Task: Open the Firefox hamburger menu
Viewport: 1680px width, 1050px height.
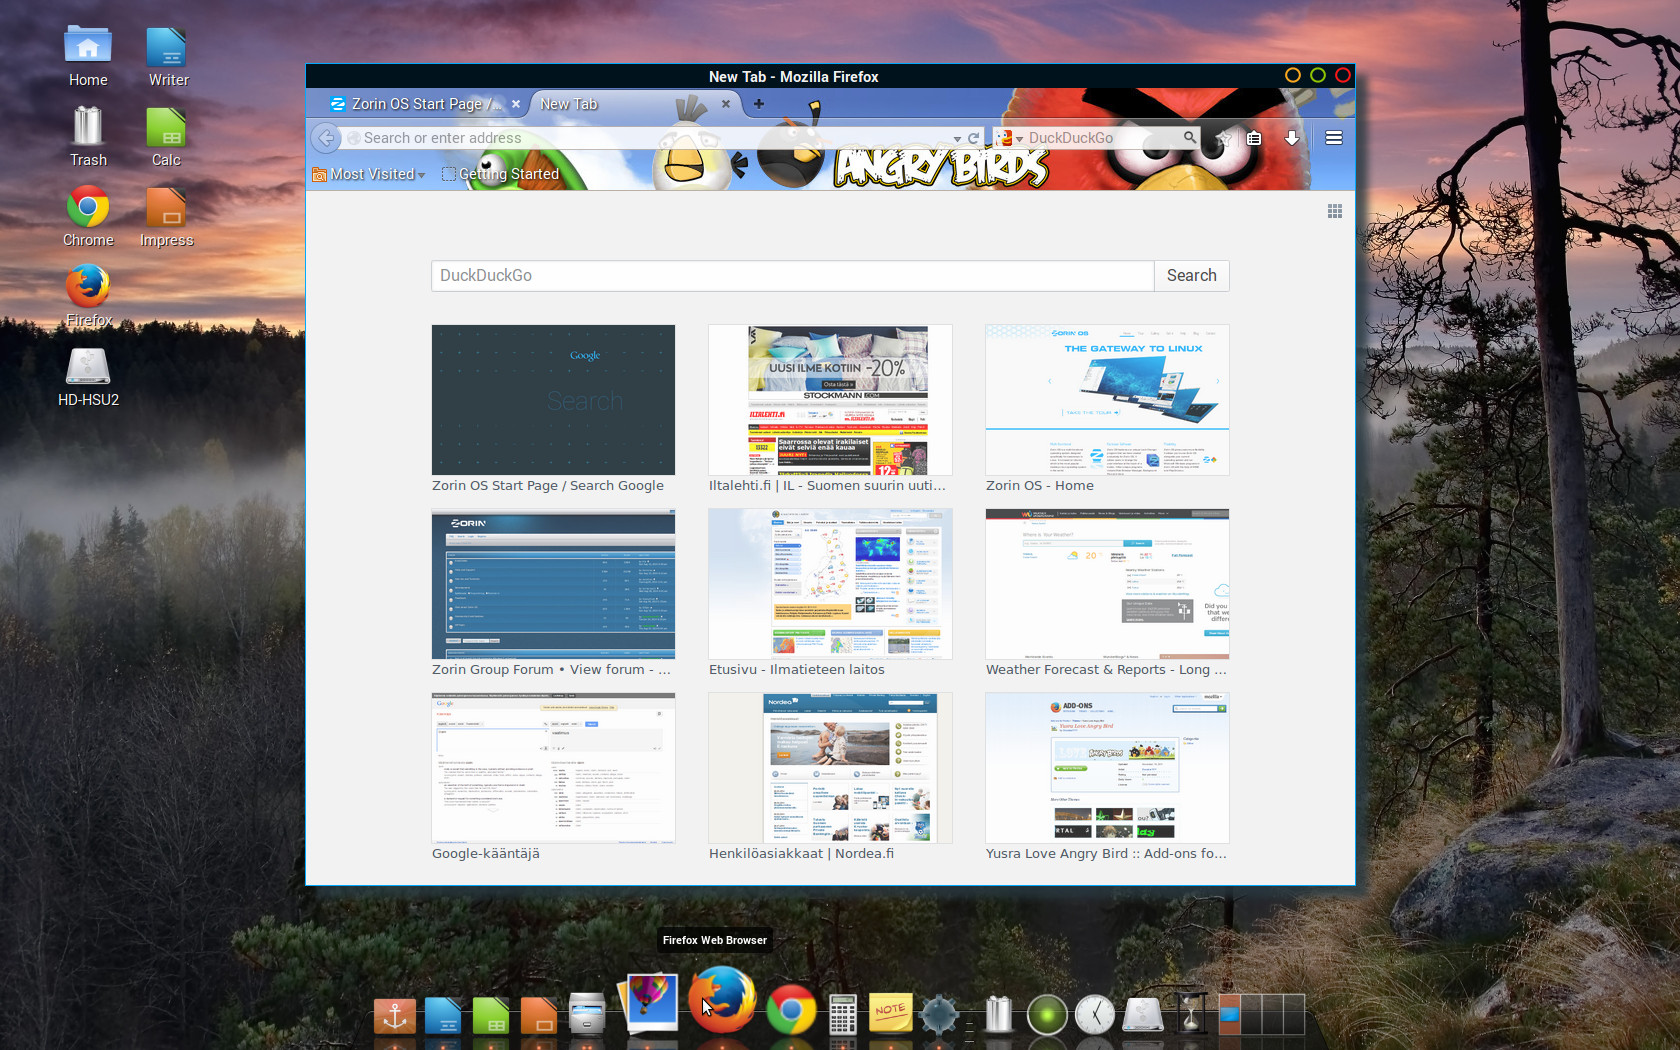Action: pyautogui.click(x=1333, y=138)
